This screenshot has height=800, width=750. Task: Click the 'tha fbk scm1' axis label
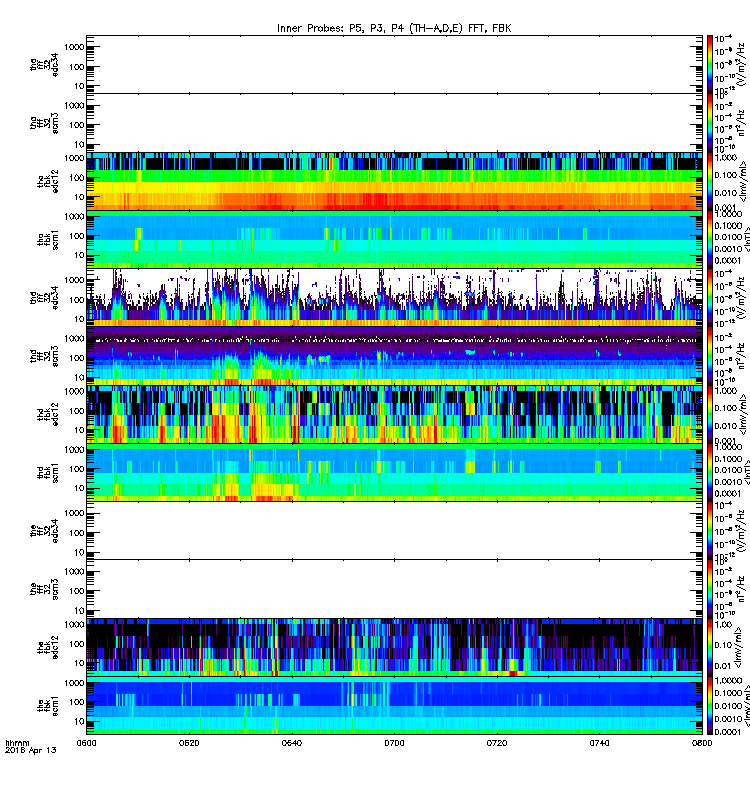(48, 240)
